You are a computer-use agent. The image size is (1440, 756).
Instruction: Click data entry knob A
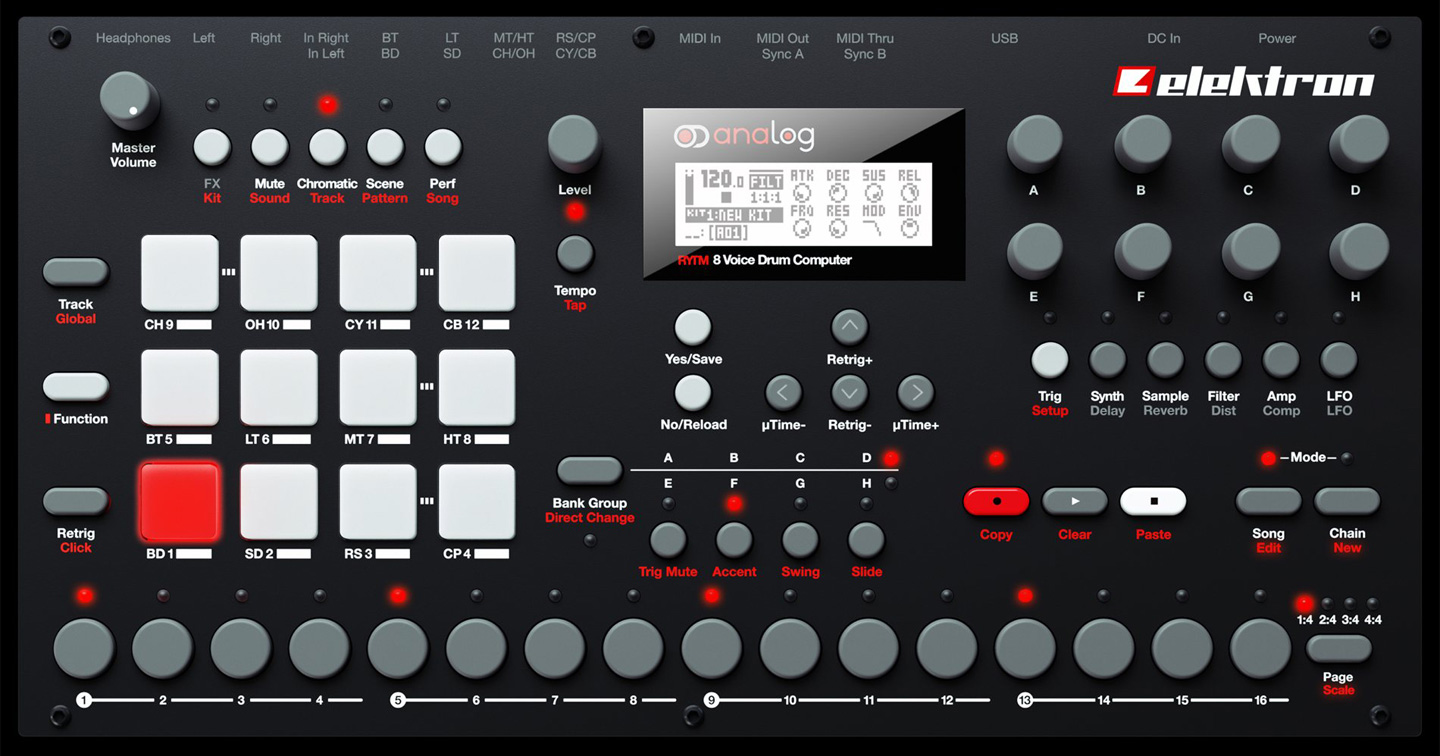(1035, 144)
